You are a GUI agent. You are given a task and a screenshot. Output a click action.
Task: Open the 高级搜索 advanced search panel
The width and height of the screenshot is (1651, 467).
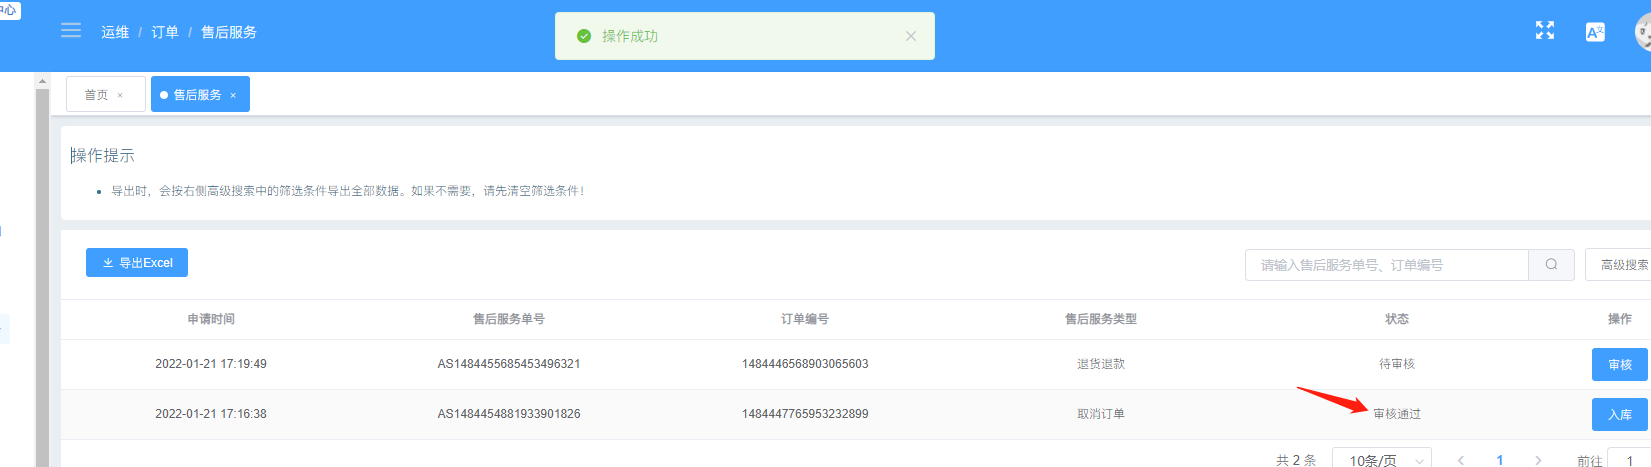[x=1620, y=265]
